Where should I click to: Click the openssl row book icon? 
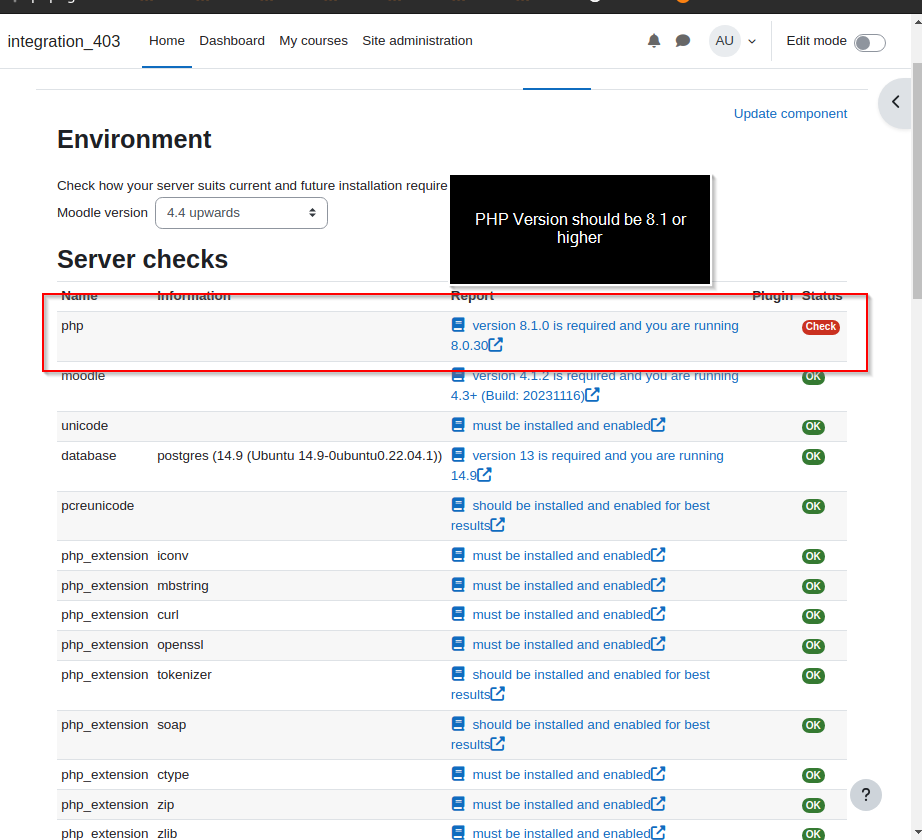458,644
